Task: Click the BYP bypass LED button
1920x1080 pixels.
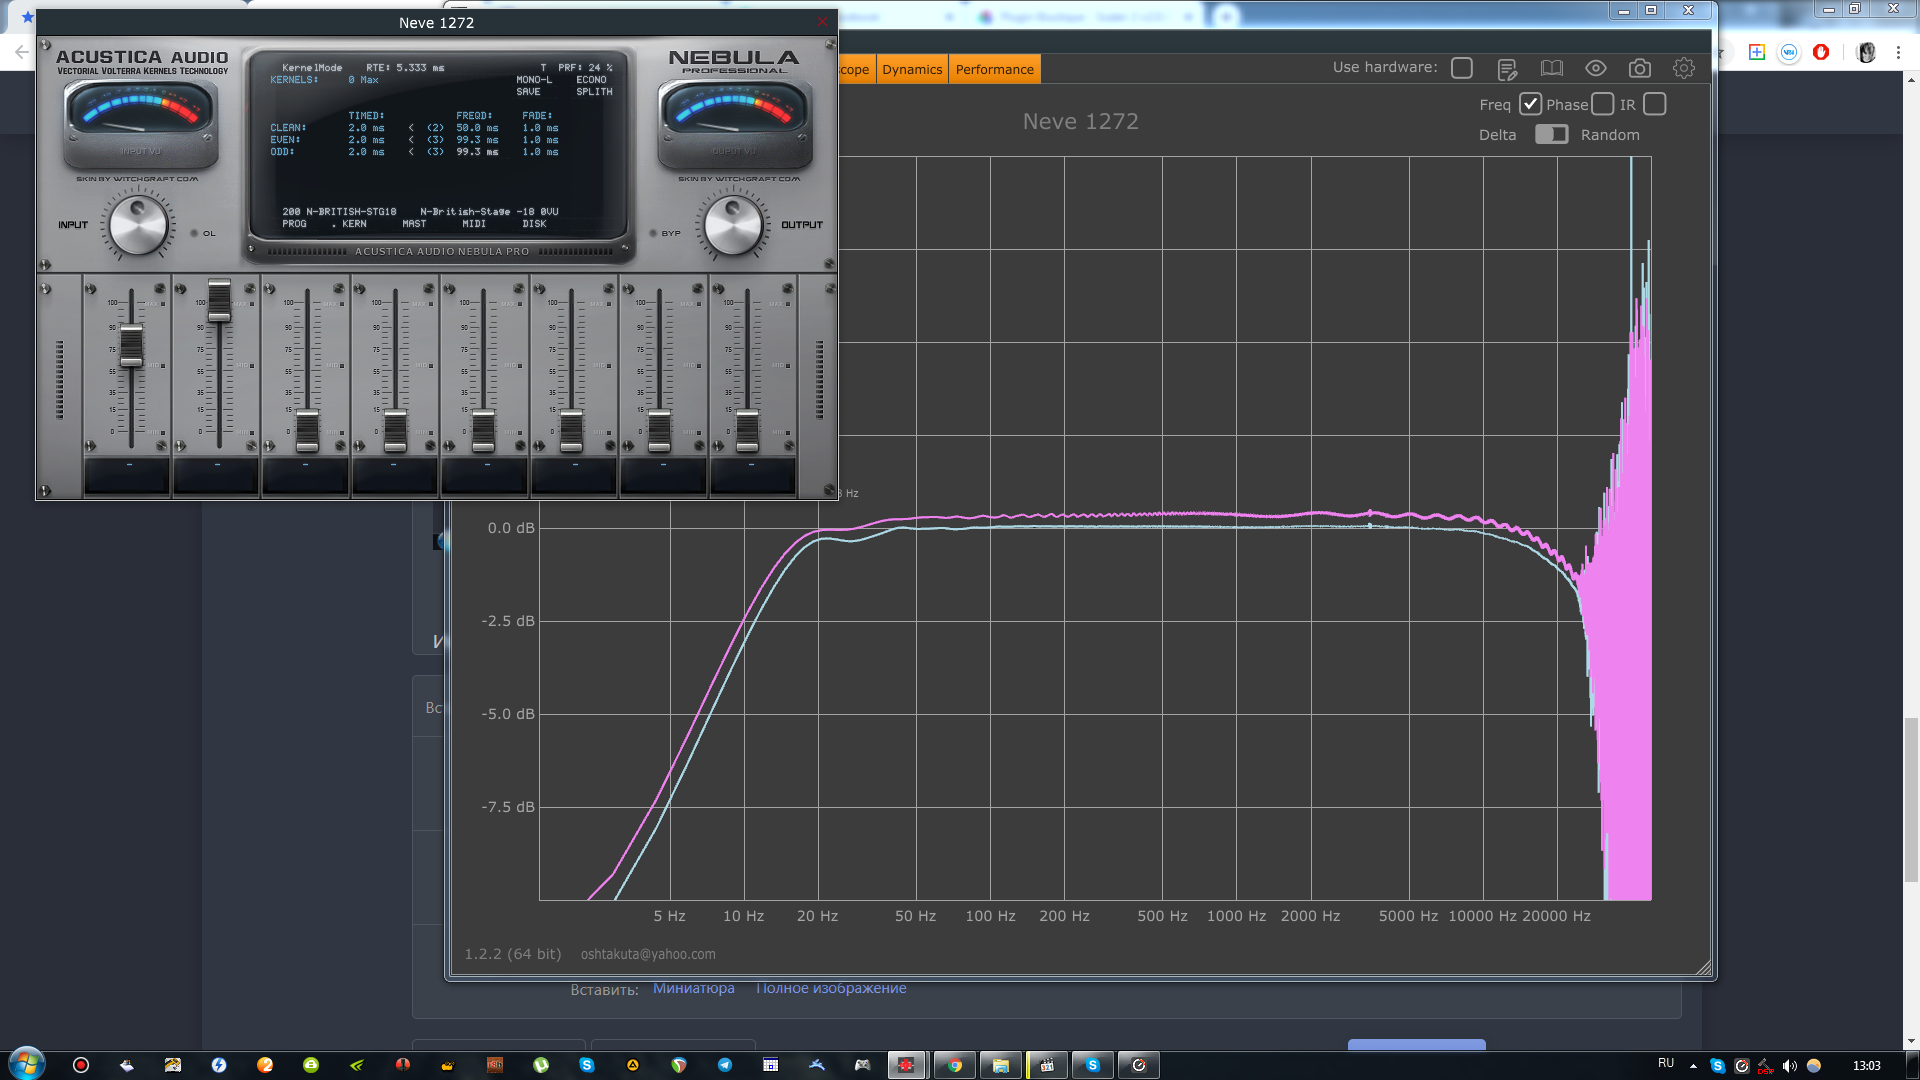Action: [x=653, y=233]
